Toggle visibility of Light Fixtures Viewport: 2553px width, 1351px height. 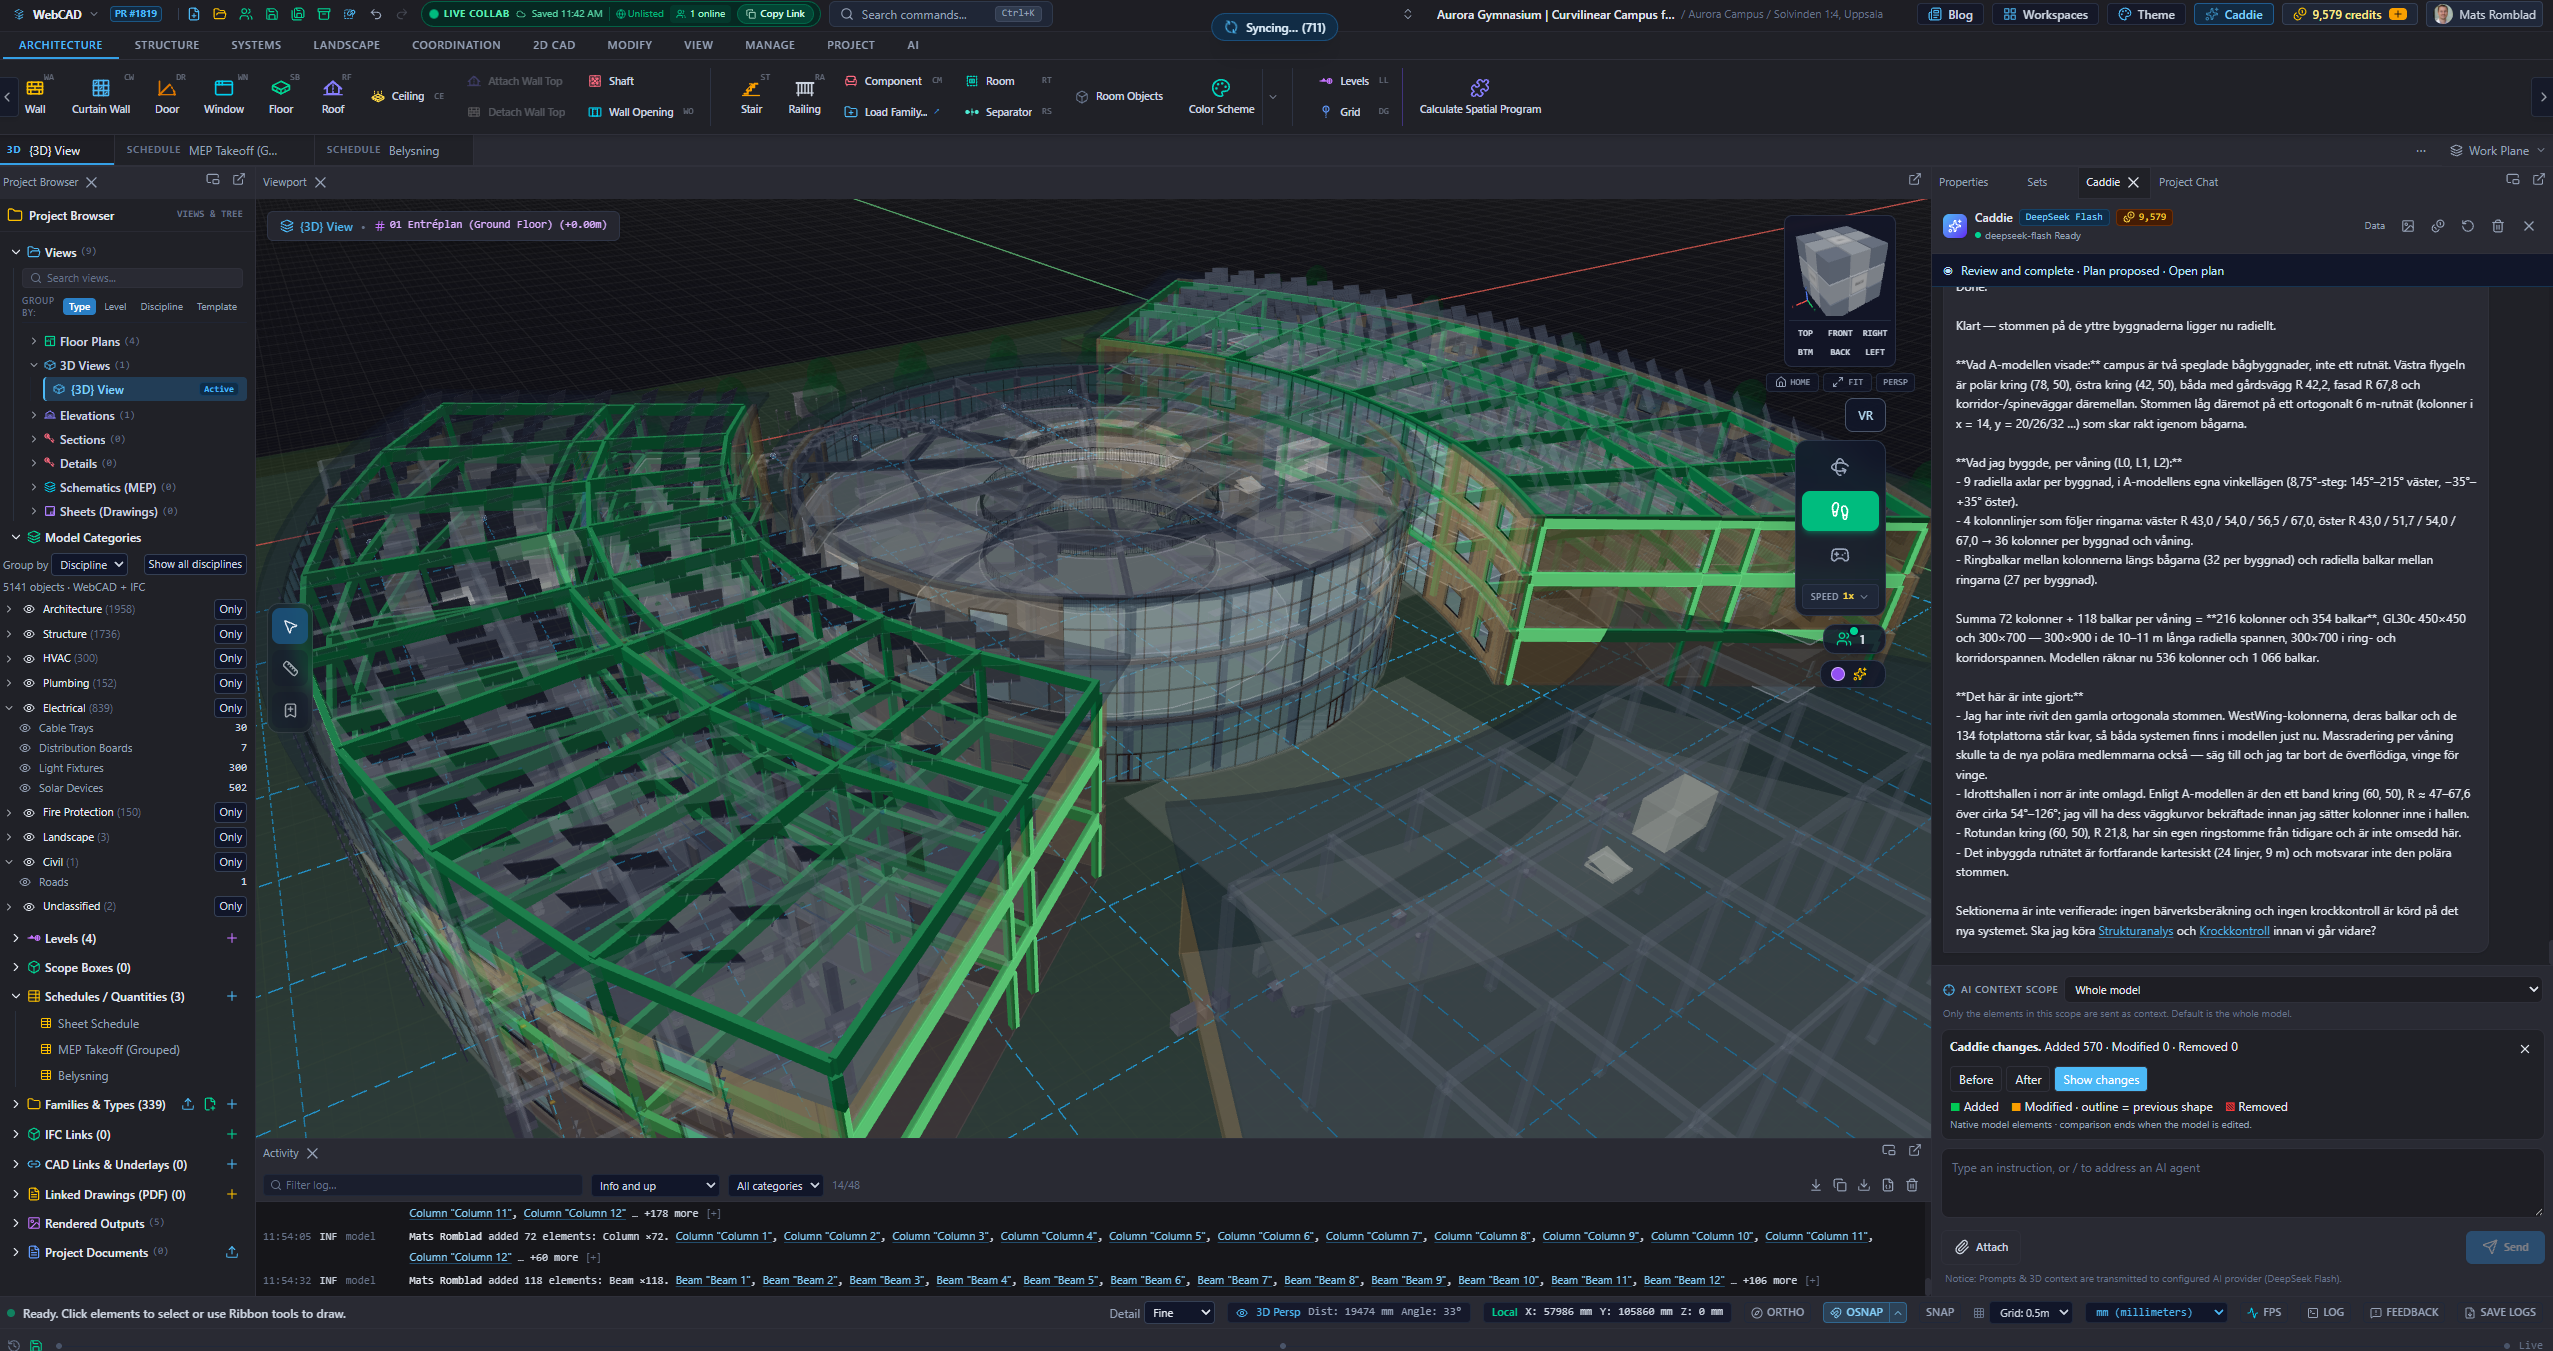(x=25, y=768)
